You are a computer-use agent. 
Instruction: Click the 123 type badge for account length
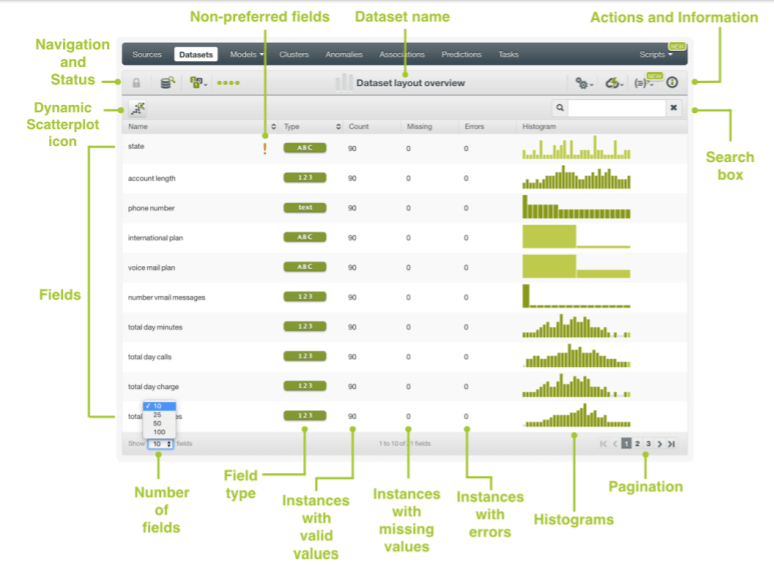pyautogui.click(x=305, y=177)
